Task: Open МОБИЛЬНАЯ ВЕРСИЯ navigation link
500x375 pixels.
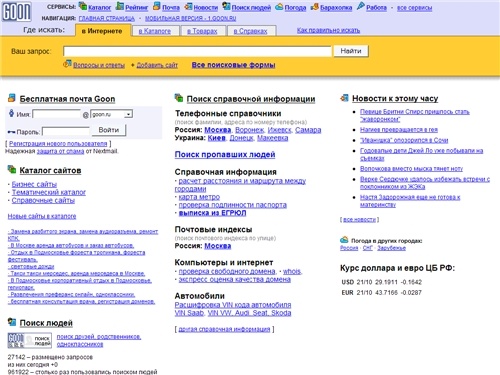Action: (x=191, y=18)
